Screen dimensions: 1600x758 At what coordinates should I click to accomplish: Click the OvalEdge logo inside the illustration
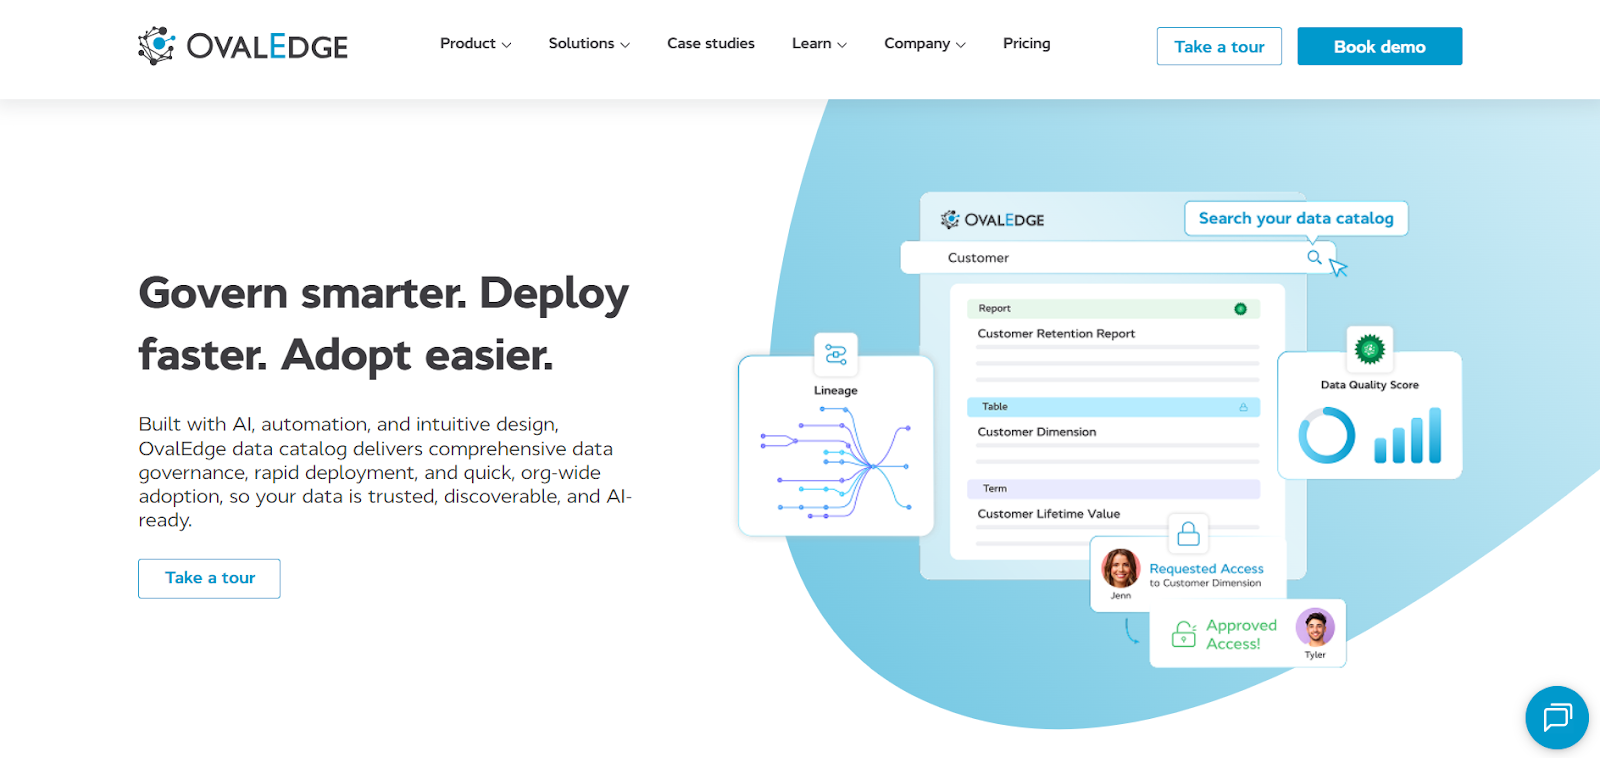pos(992,220)
